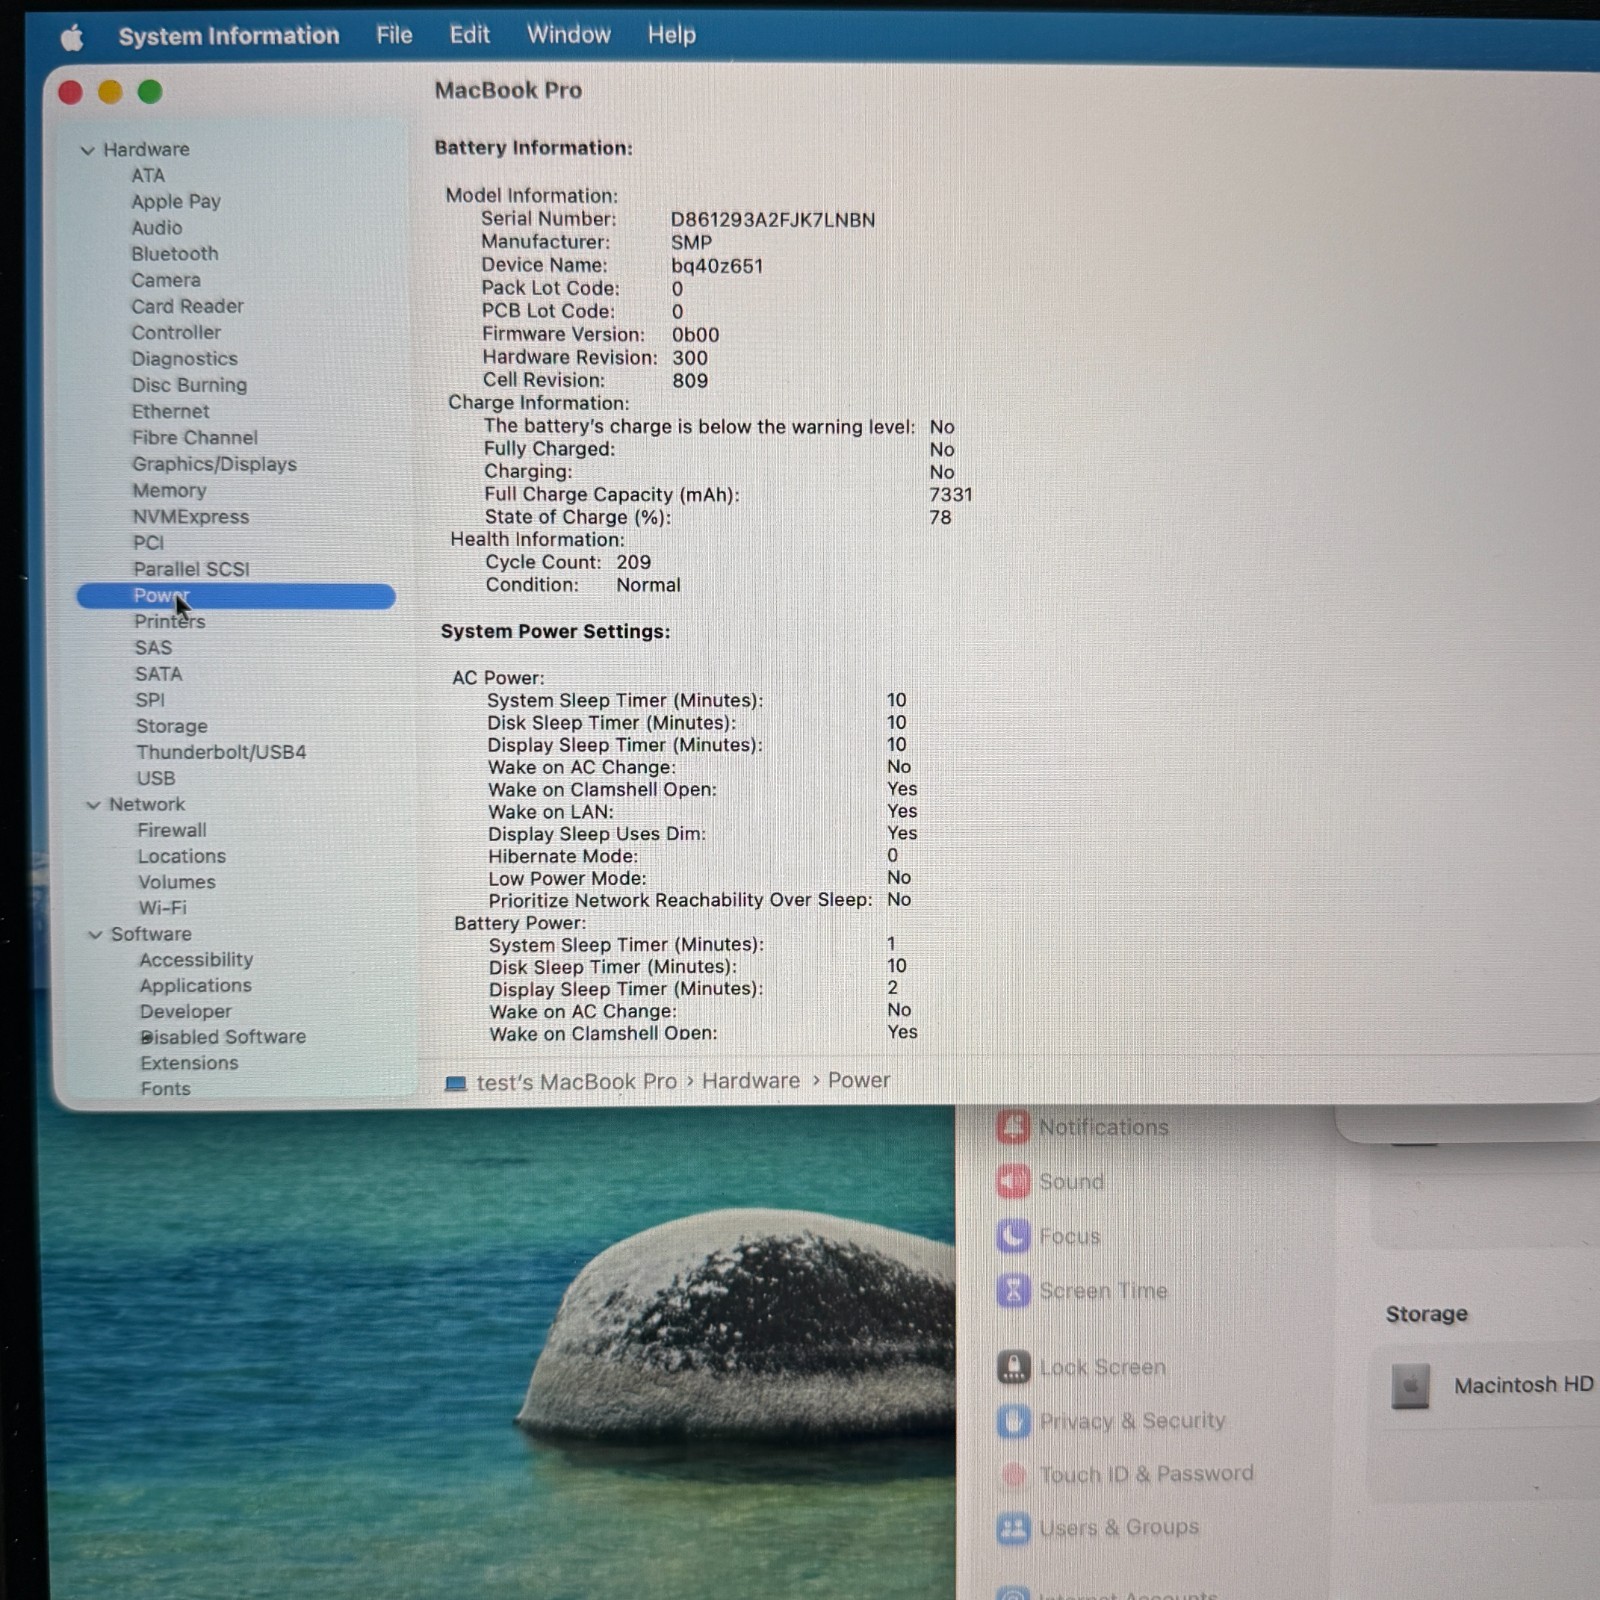Collapse the Network section

93,805
